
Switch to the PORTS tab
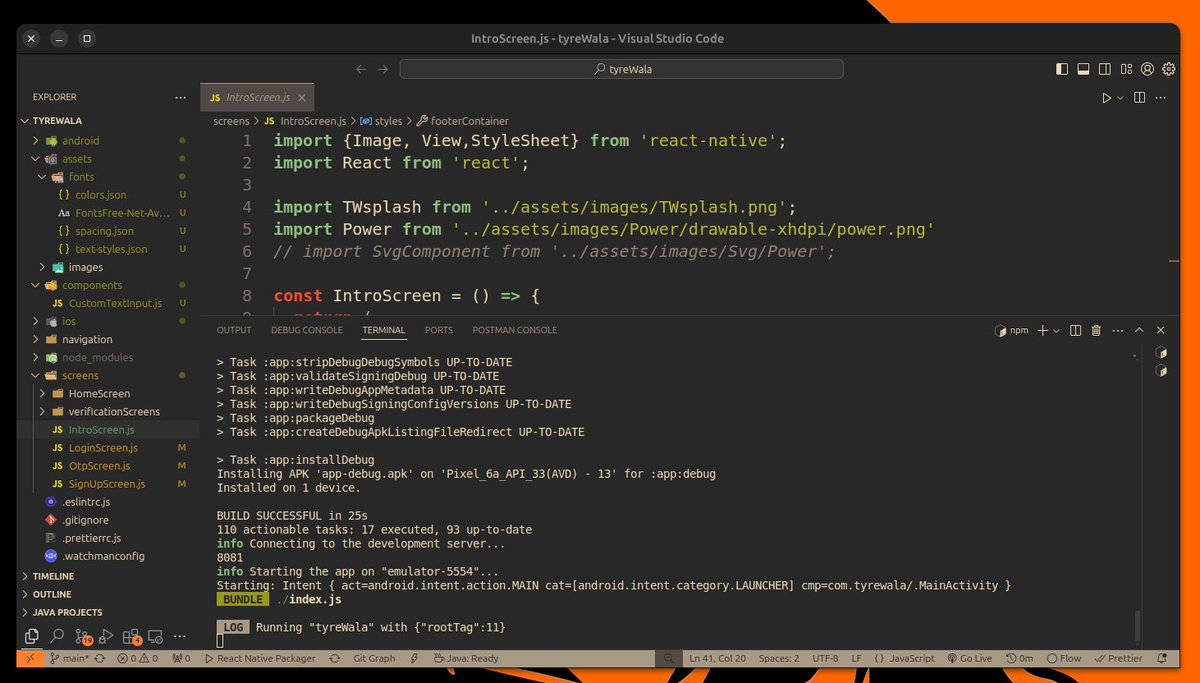(x=439, y=330)
